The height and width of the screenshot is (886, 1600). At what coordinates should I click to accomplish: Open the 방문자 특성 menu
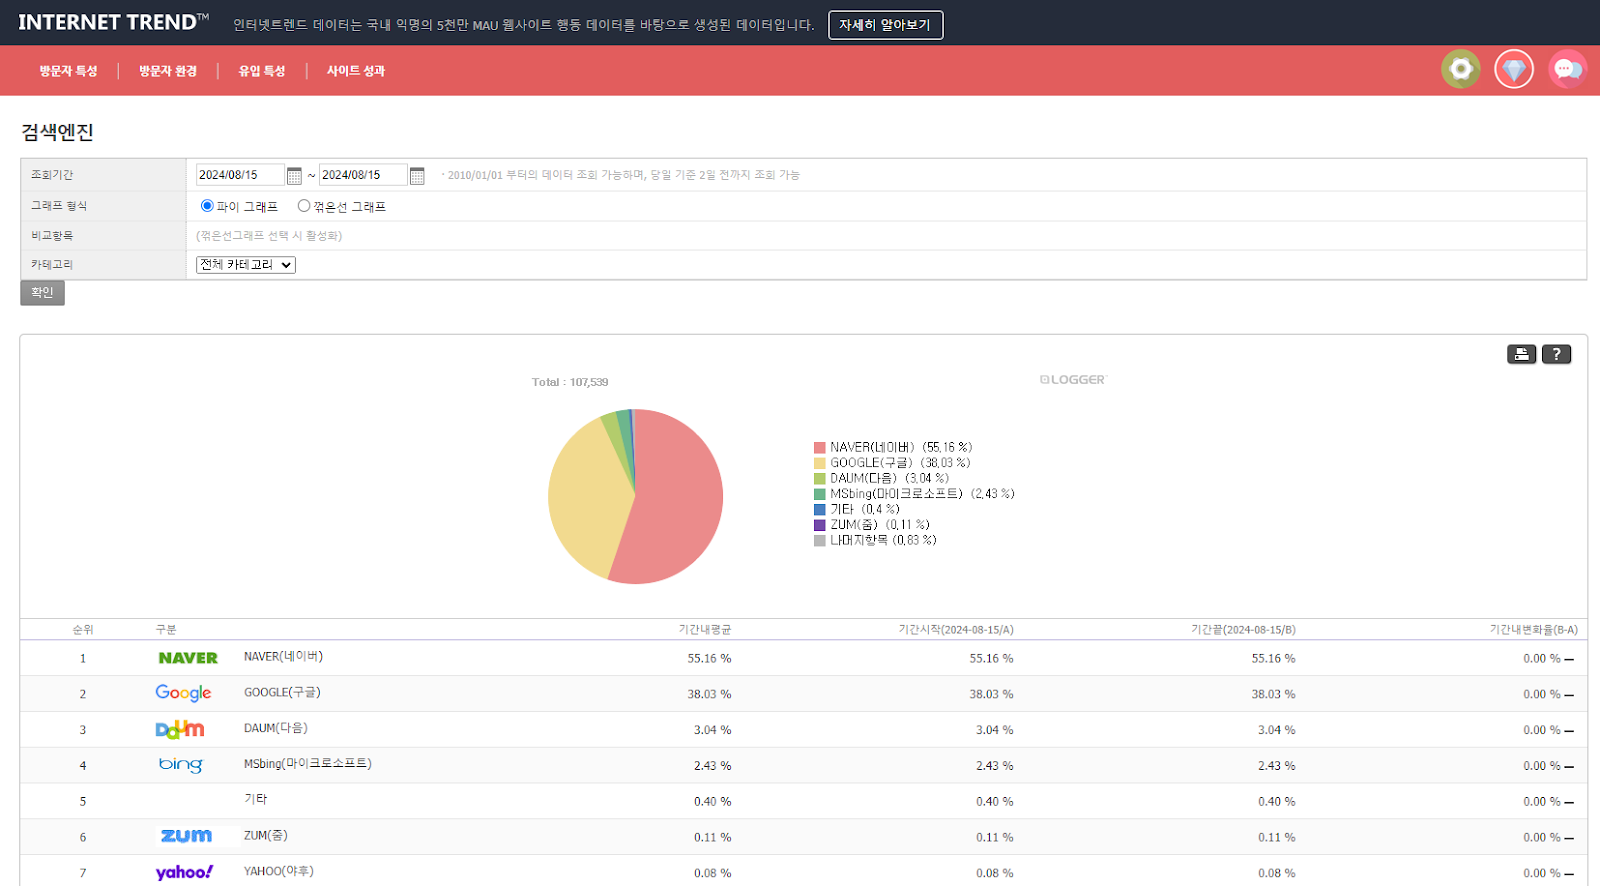[x=68, y=71]
